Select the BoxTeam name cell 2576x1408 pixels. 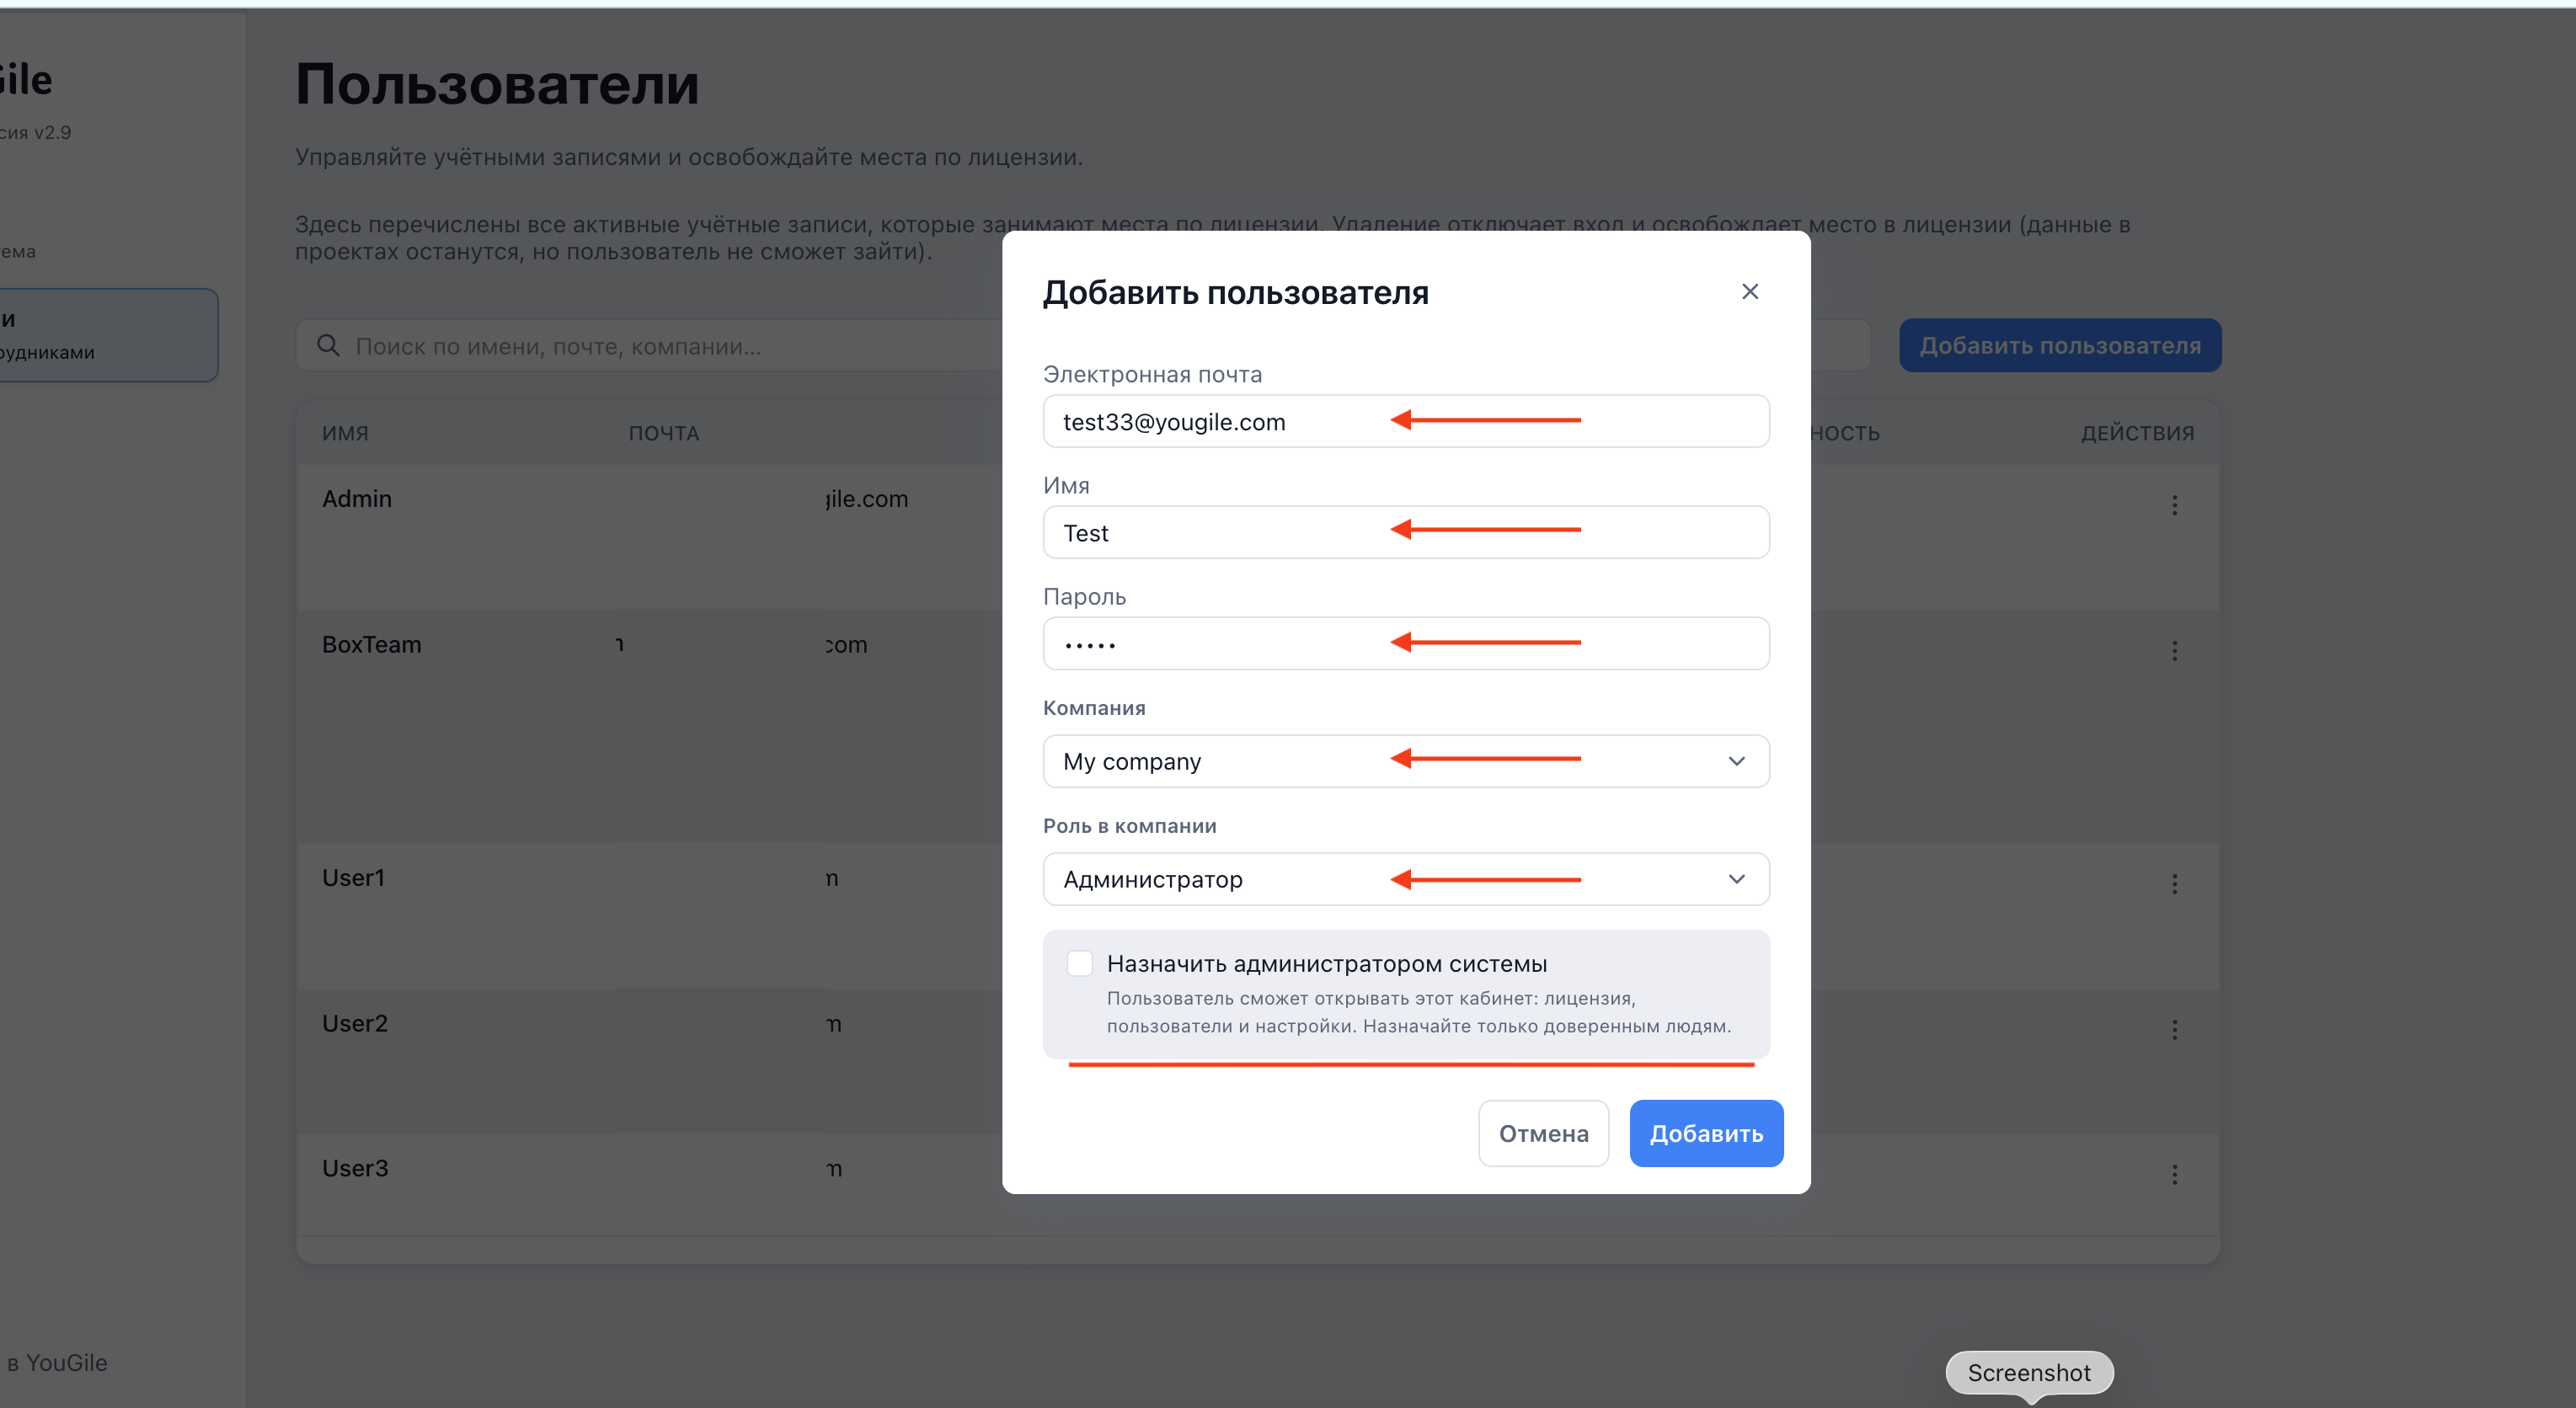pyautogui.click(x=372, y=645)
